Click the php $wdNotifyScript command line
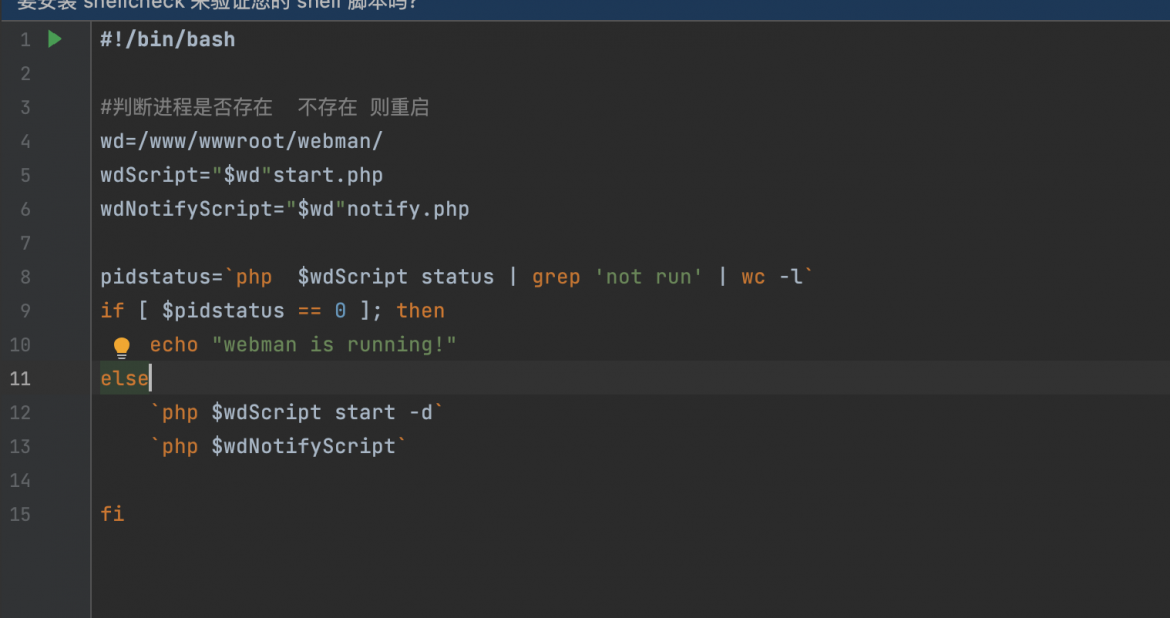Screen dimensions: 1170x618 coord(278,446)
